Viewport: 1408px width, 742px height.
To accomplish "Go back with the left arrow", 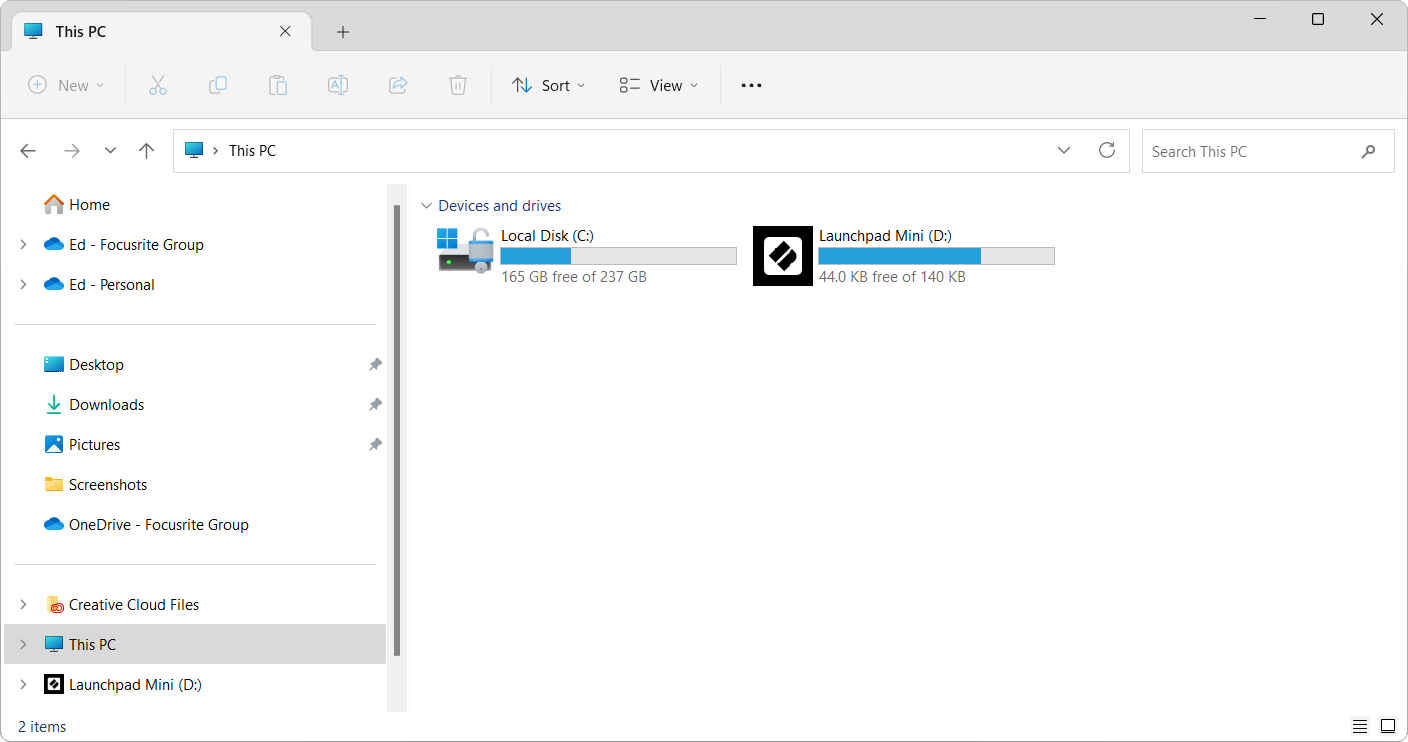I will (28, 151).
